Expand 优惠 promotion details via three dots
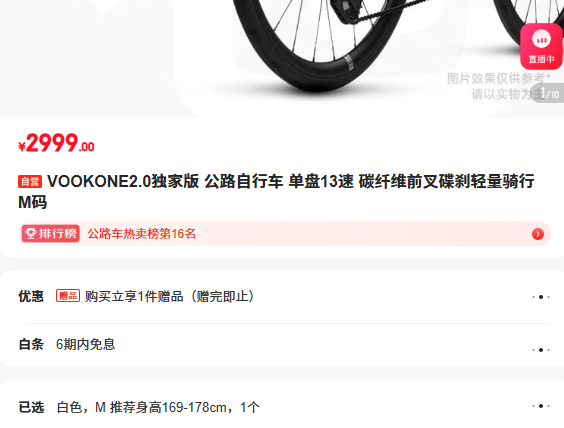Screen dimensions: 564x428 click(541, 297)
